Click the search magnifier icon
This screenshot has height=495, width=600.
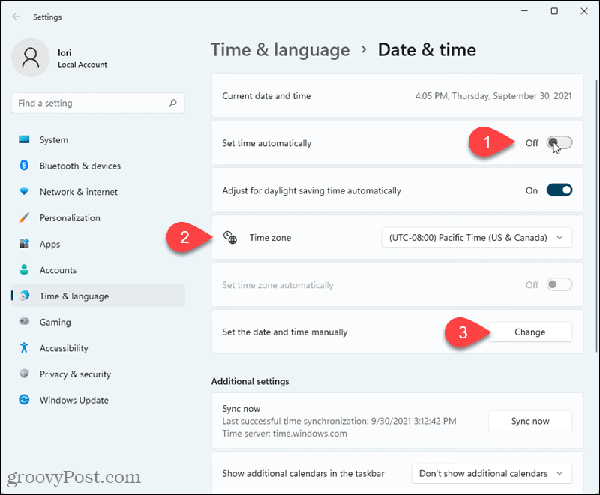173,103
